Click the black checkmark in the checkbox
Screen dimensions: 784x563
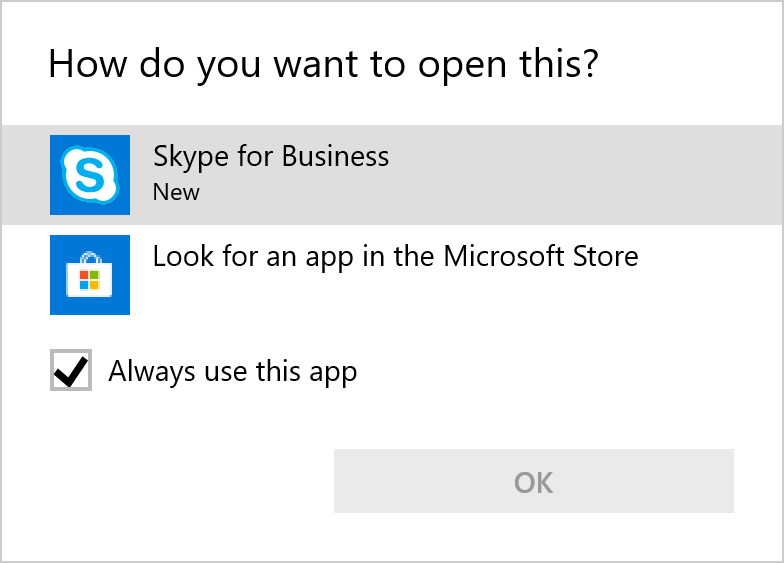pos(70,372)
